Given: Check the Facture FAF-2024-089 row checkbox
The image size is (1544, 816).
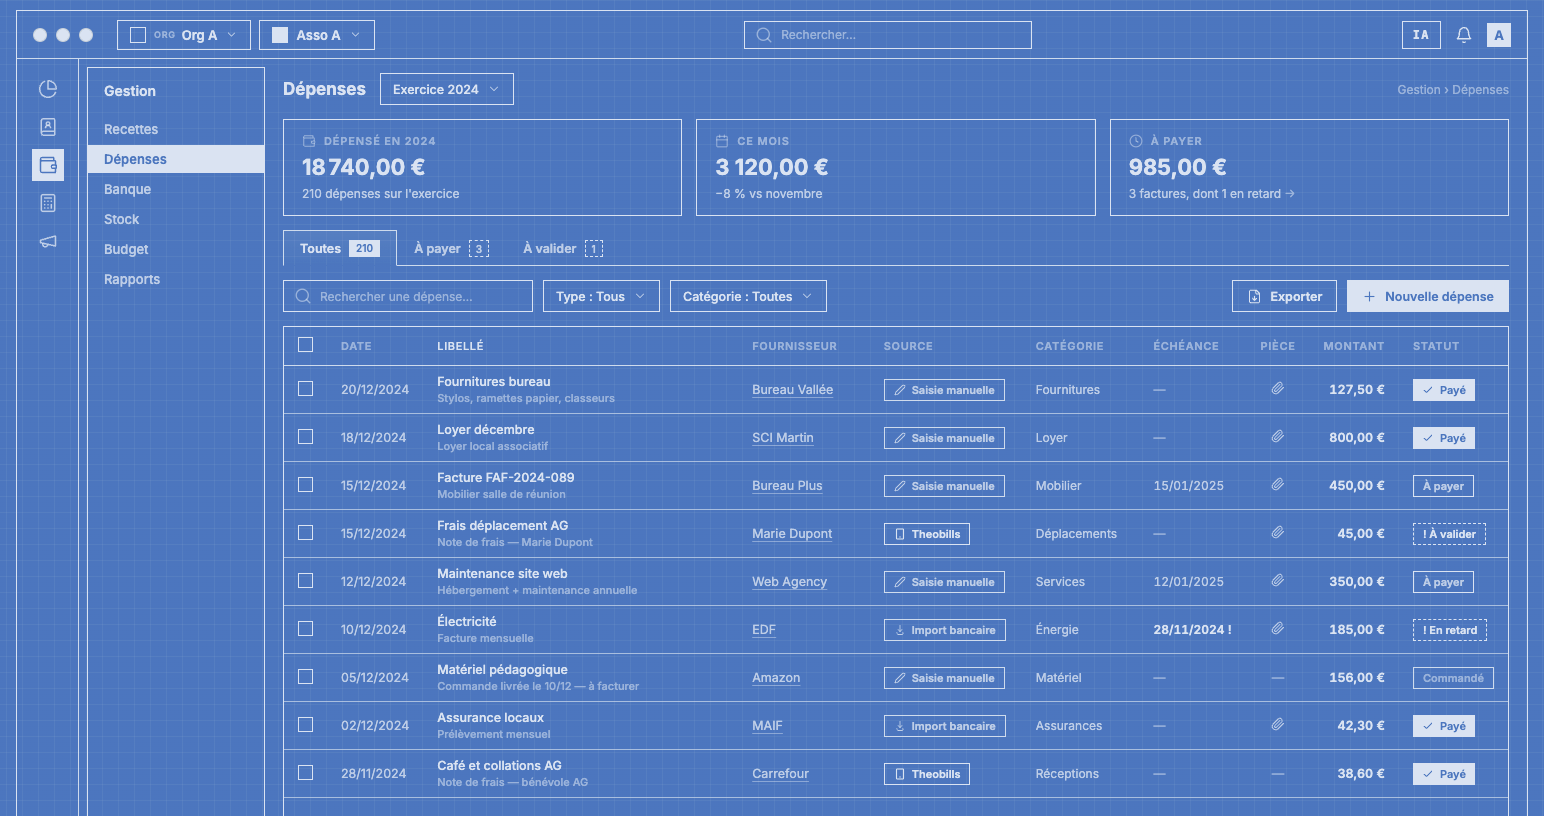Looking at the screenshot, I should 306,485.
